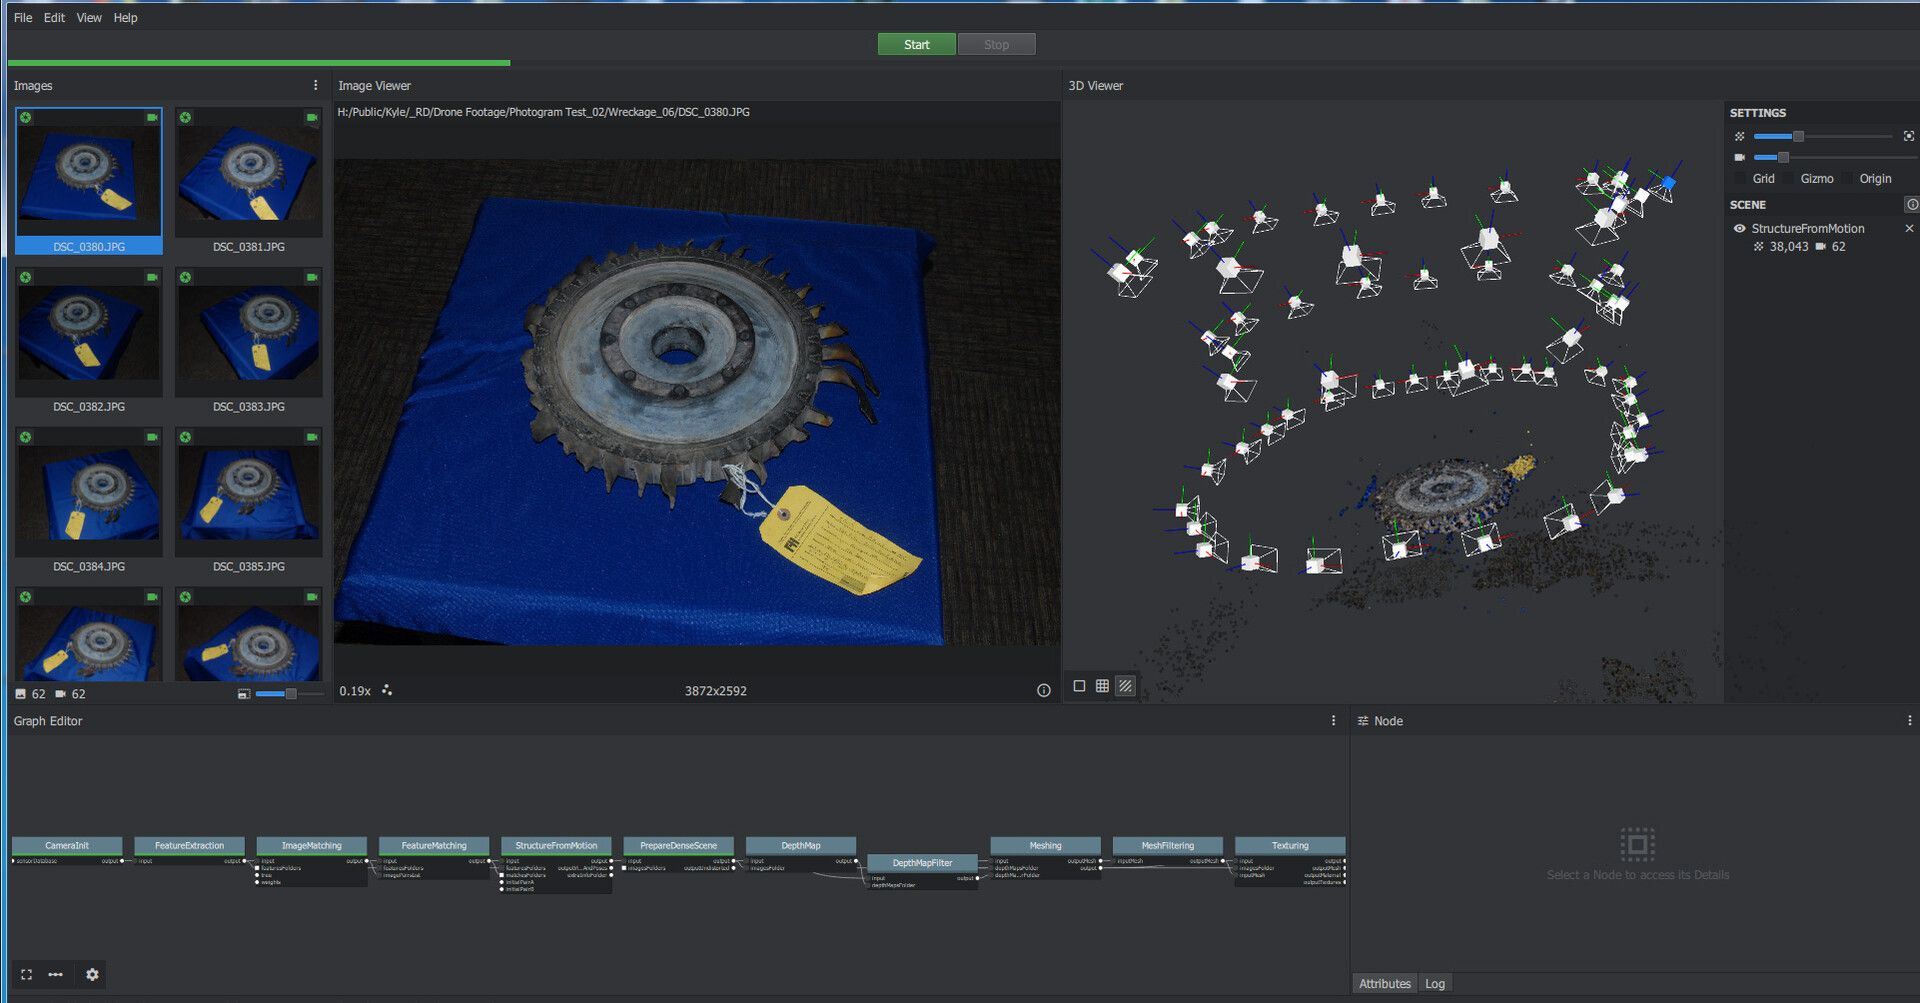The height and width of the screenshot is (1003, 1920).
Task: Open the Images panel three-dot menu
Action: pyautogui.click(x=316, y=85)
